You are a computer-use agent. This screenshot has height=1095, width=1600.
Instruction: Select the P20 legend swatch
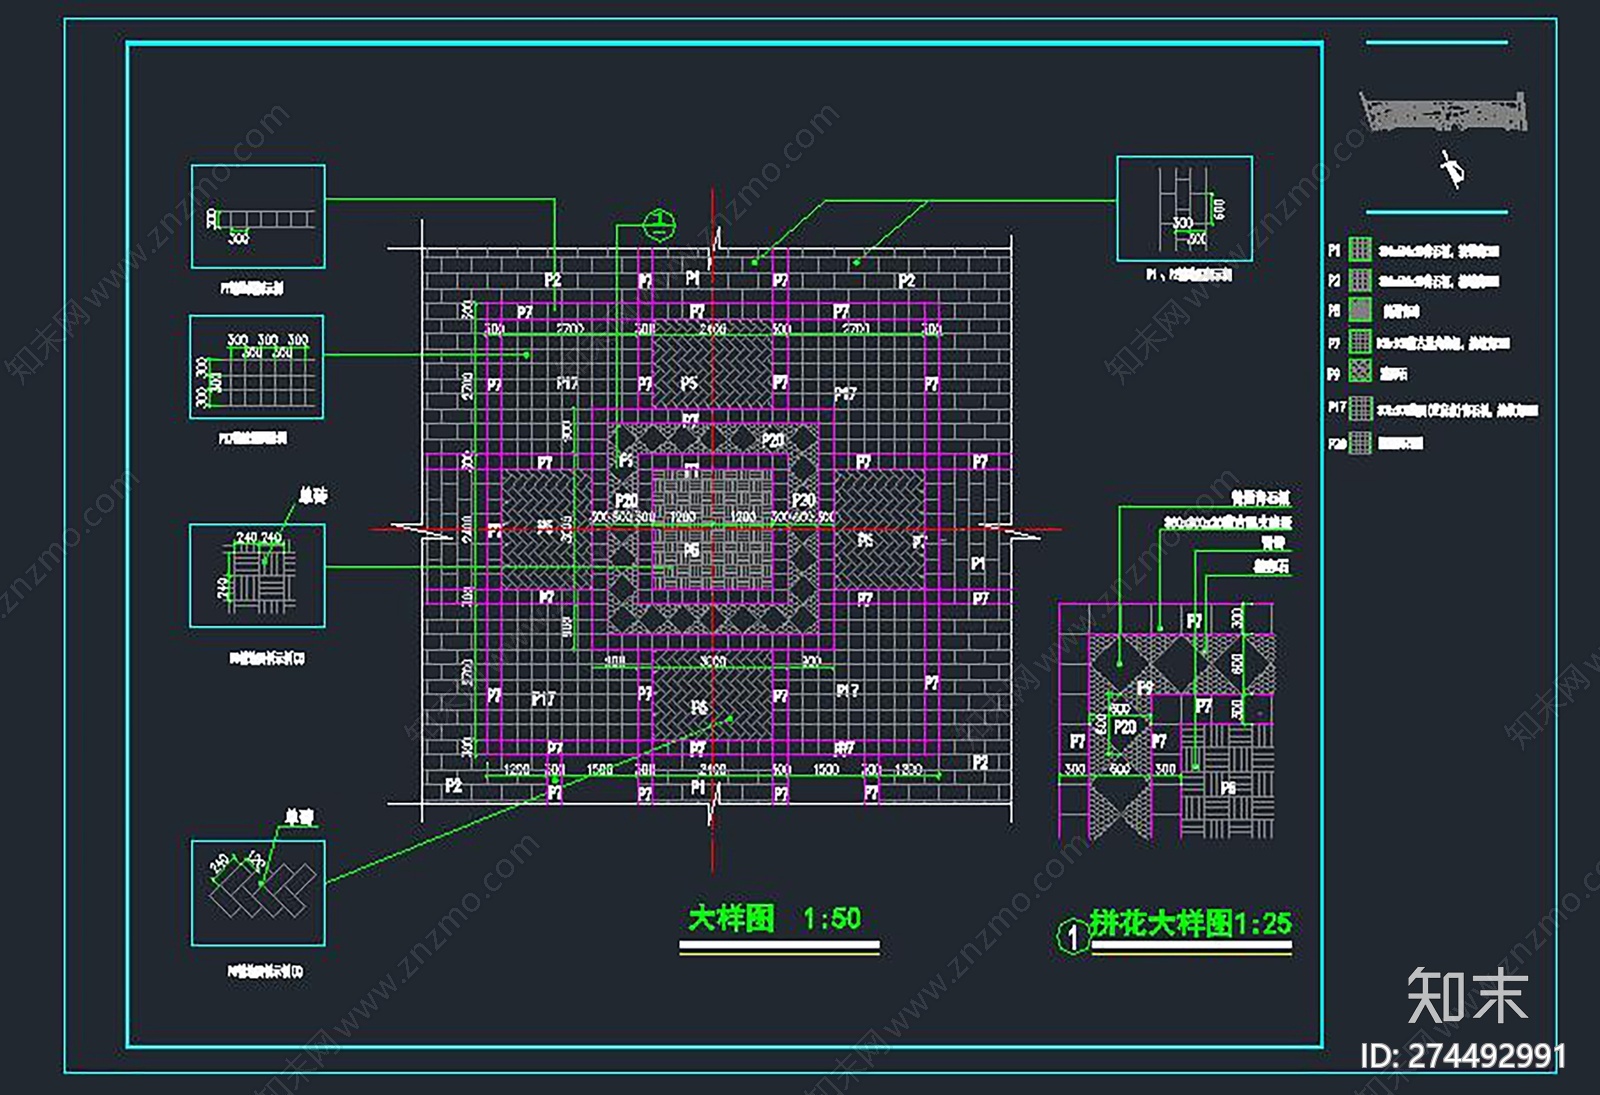coord(1360,442)
